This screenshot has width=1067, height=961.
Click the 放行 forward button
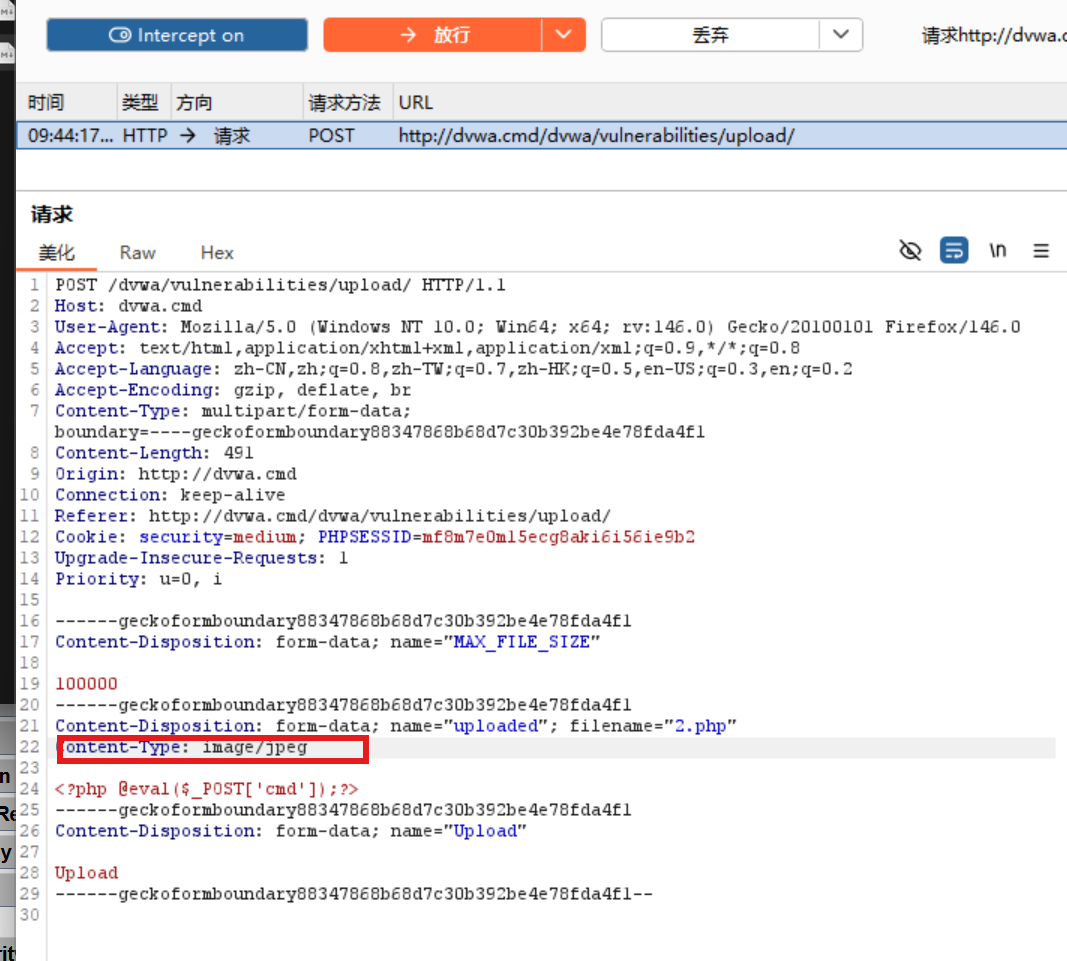point(433,35)
